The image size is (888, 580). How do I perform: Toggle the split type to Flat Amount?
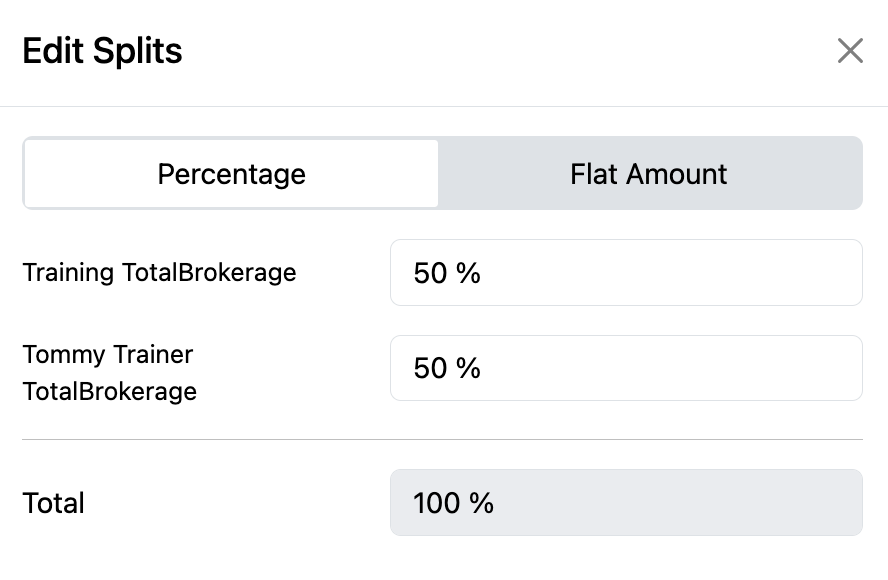pos(649,174)
